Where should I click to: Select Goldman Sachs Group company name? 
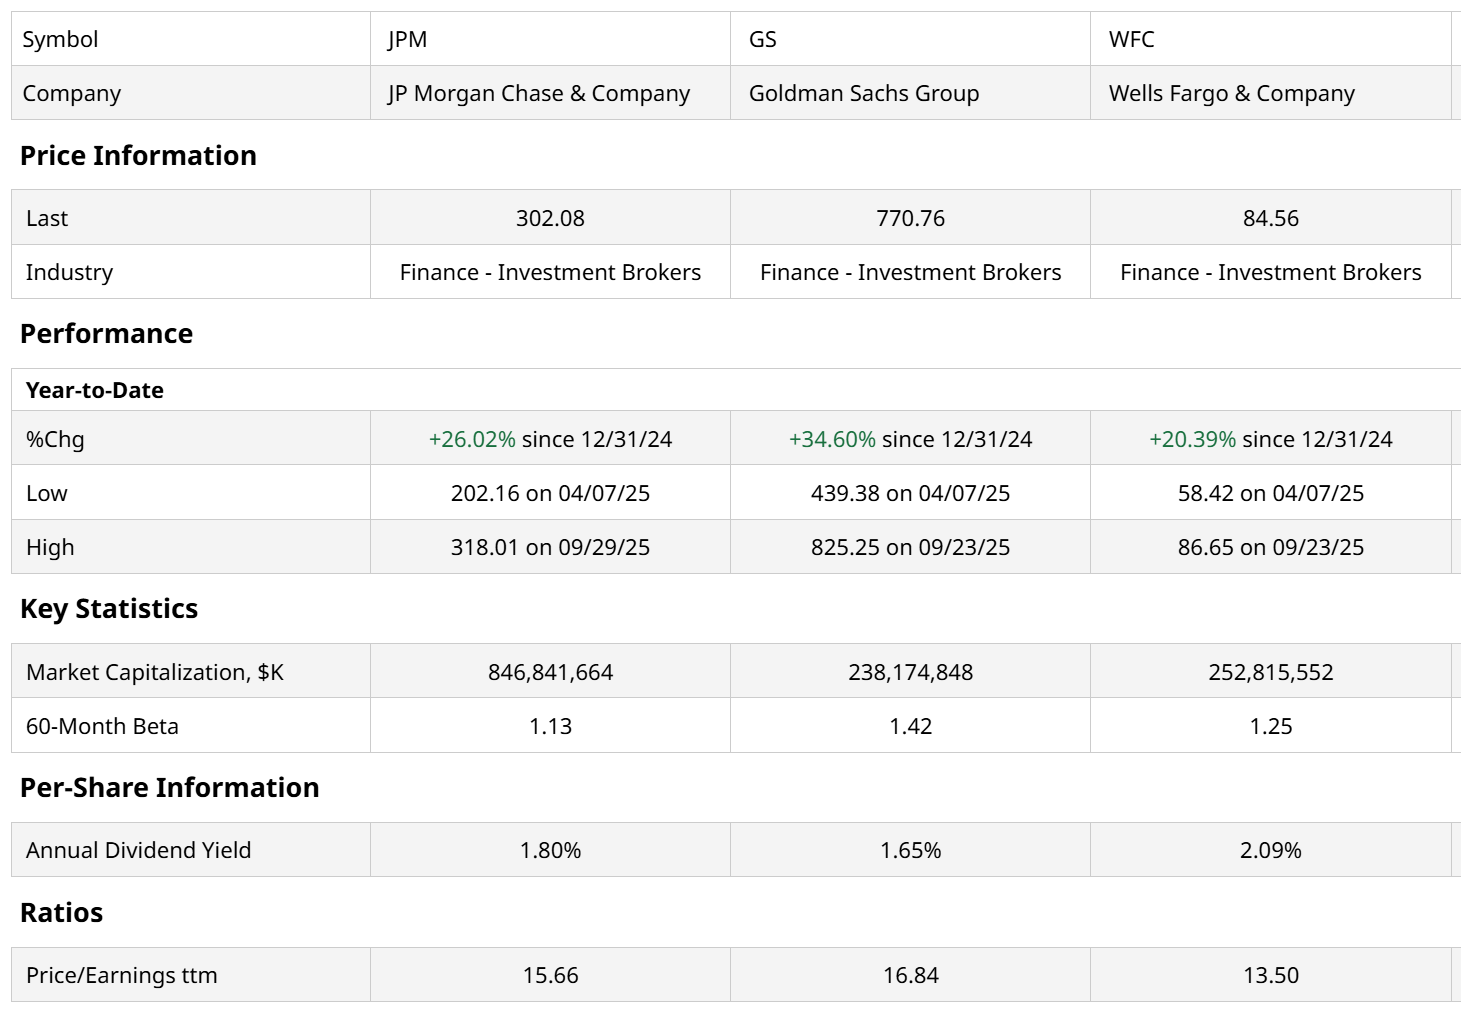[x=863, y=93]
